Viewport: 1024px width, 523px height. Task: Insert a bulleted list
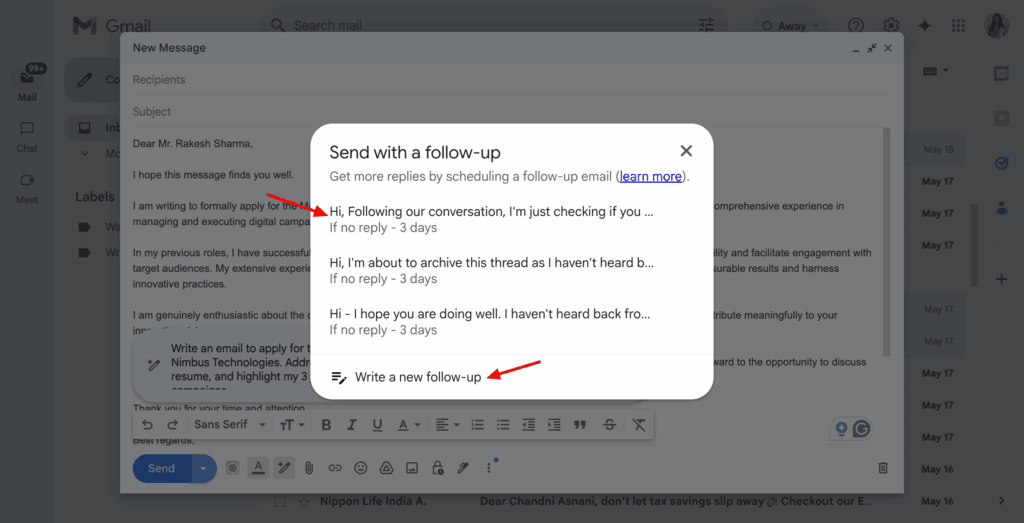503,425
